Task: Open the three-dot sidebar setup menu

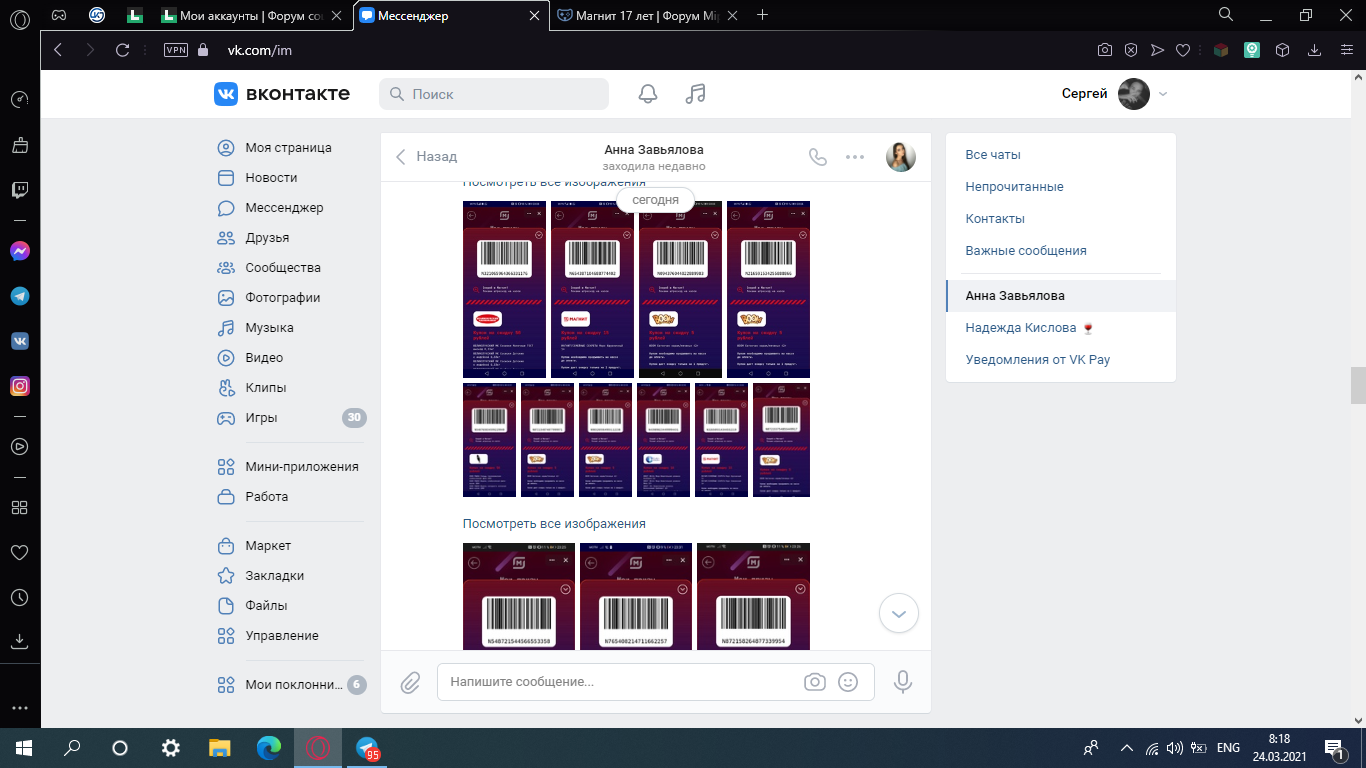Action: tap(19, 707)
